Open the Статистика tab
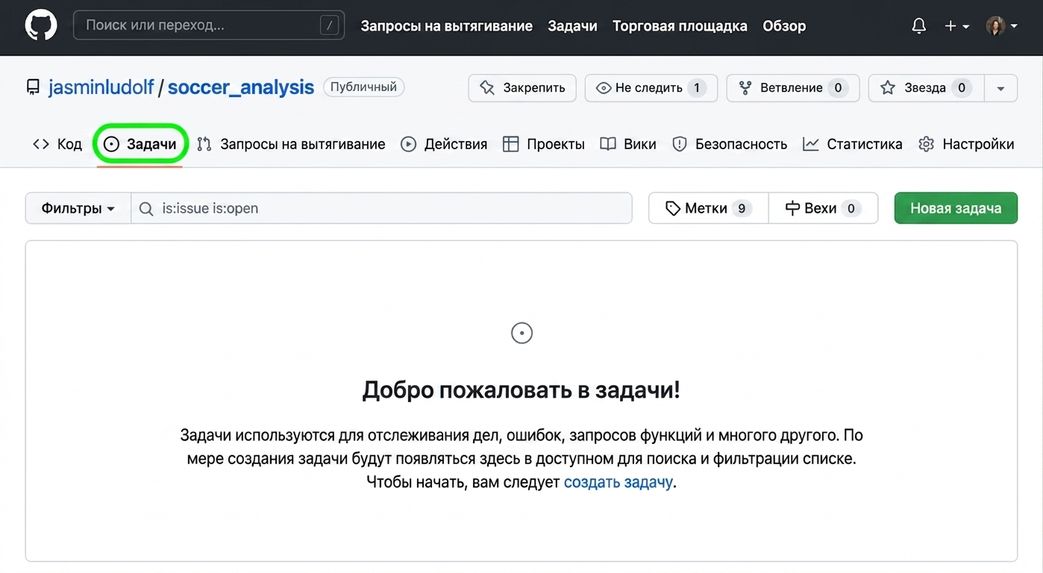1043x573 pixels. point(852,144)
